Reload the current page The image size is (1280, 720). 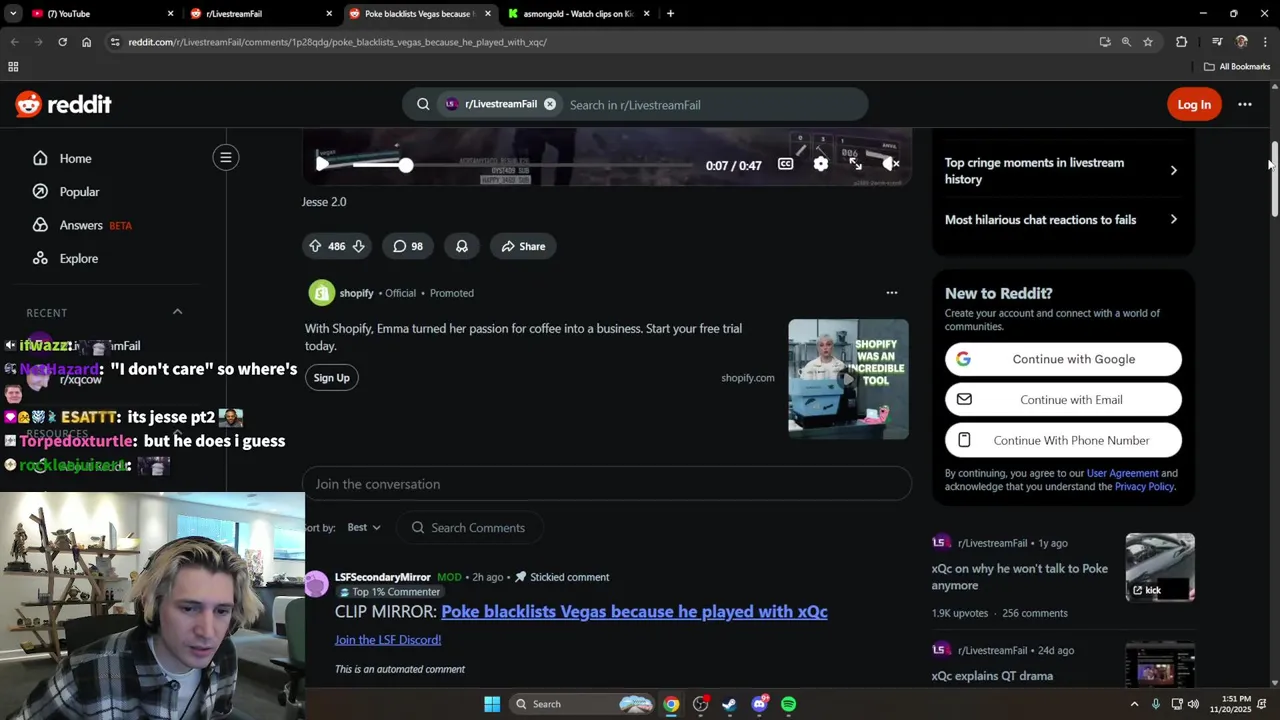62,42
